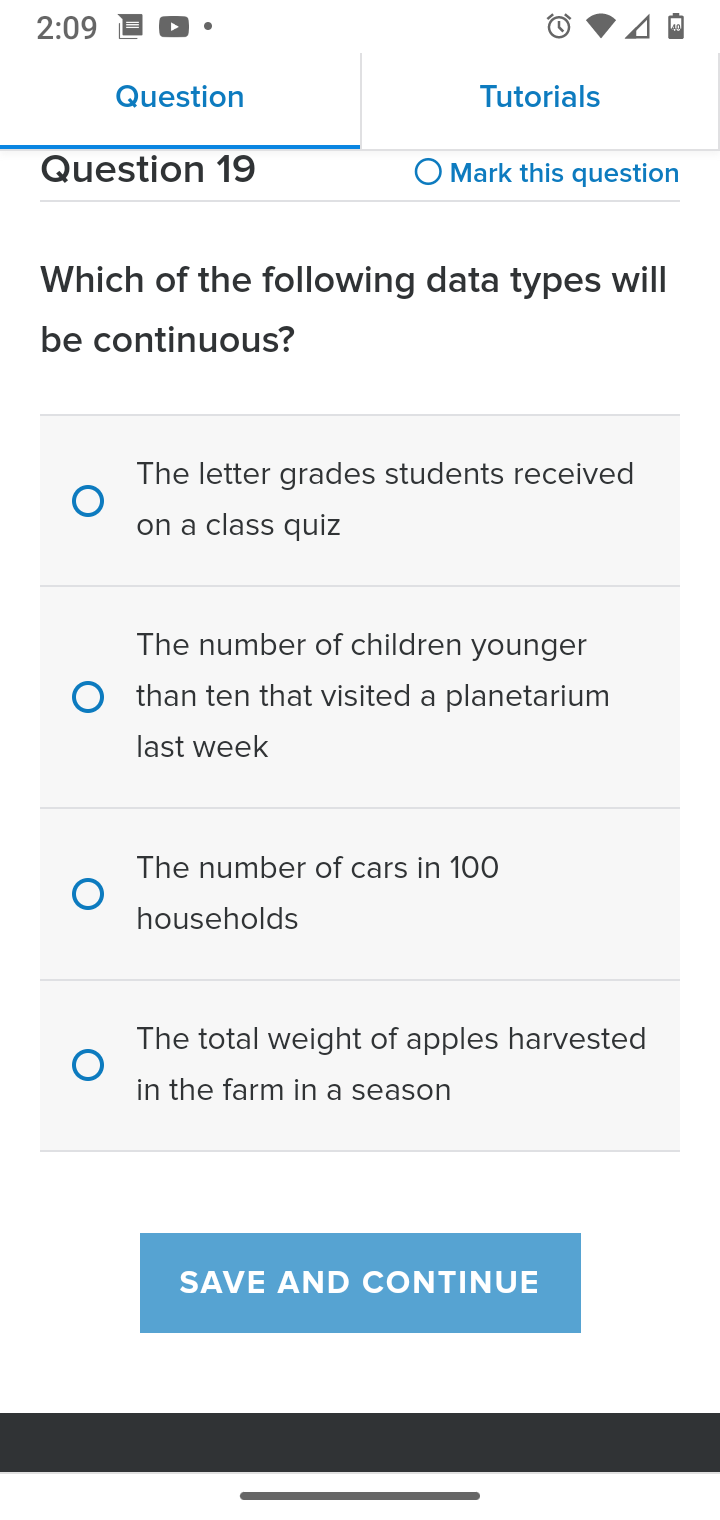Tap the news notification icon in status bar
This screenshot has width=720, height=1520.
pyautogui.click(x=130, y=27)
